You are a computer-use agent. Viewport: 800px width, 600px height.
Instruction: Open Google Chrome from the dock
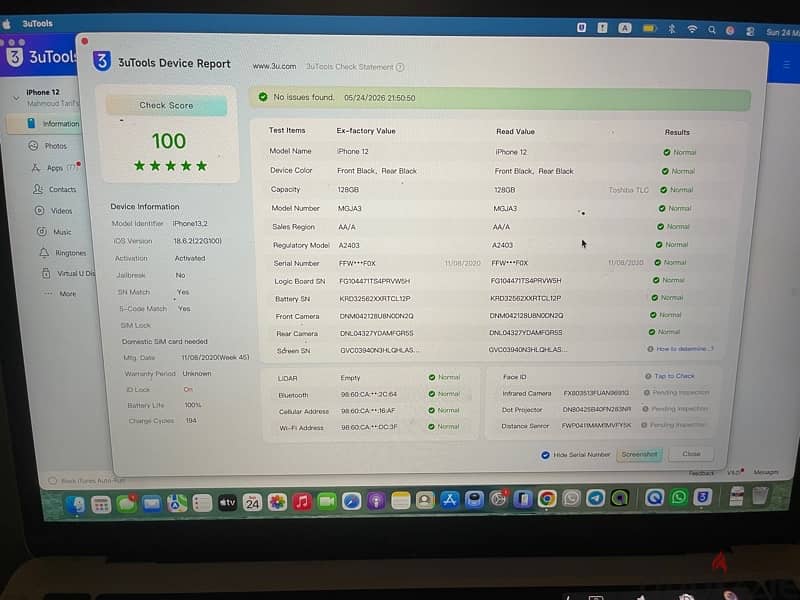coord(547,499)
